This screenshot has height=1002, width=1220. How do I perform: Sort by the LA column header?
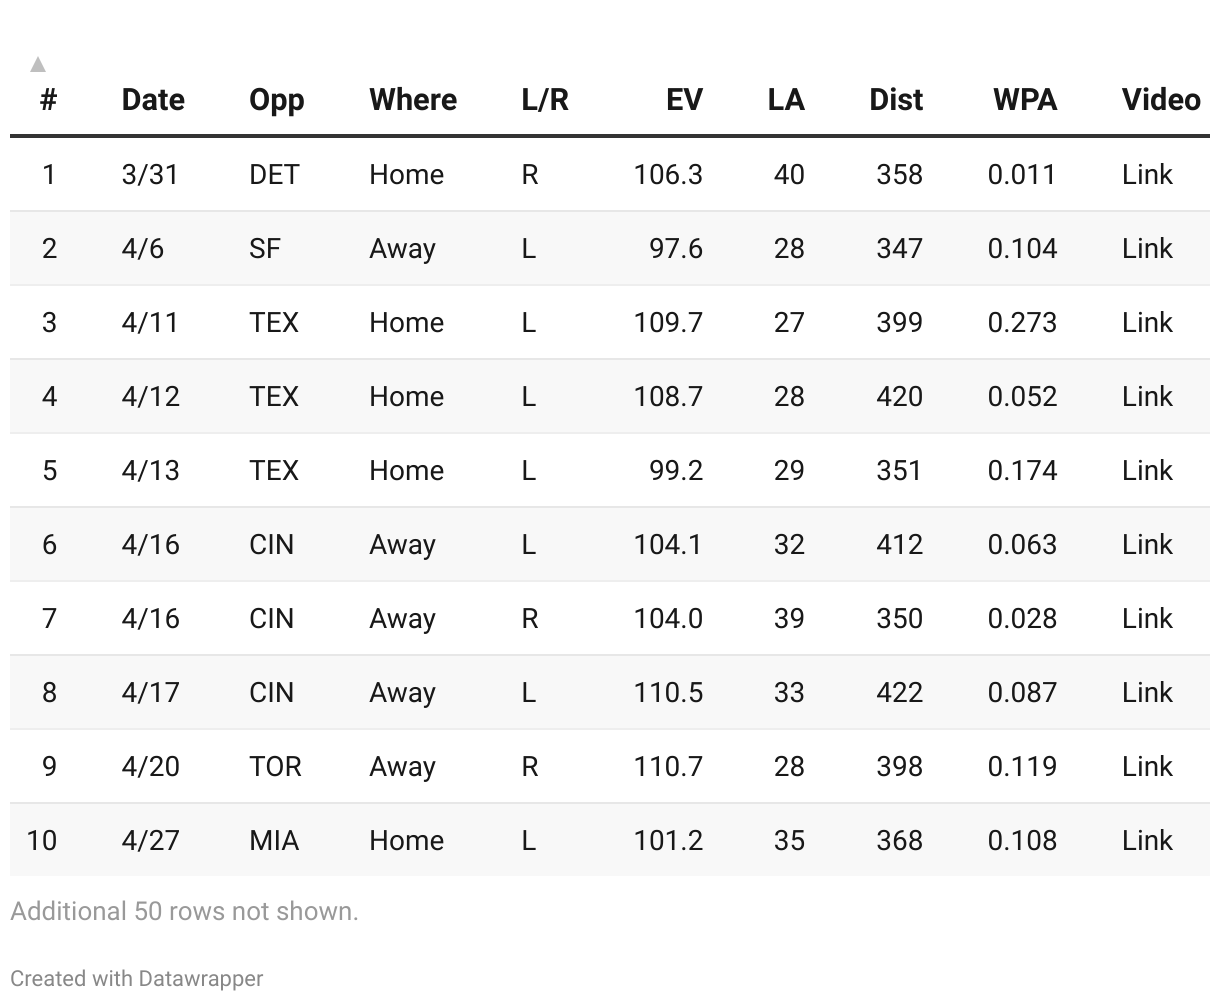point(786,100)
